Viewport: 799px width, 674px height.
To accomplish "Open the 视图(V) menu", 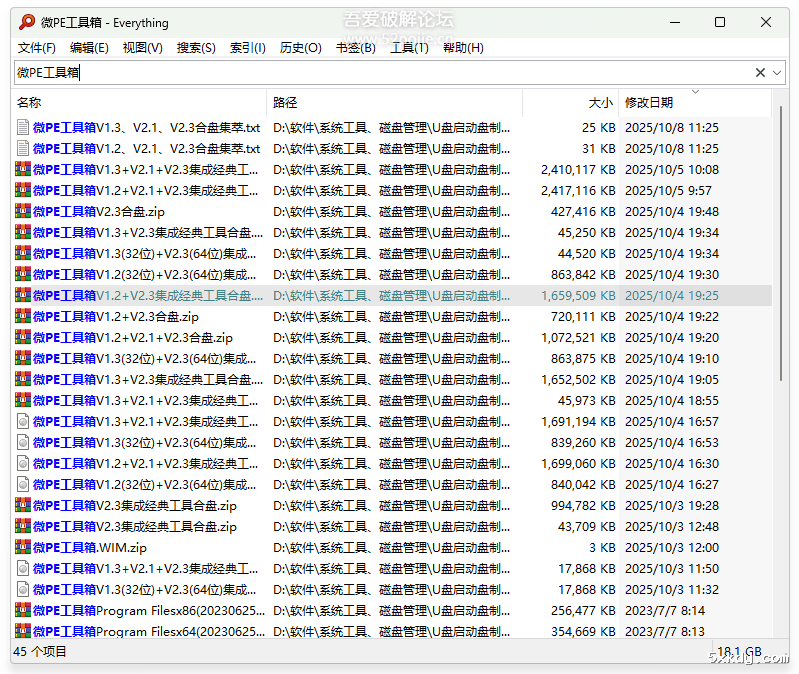I will (143, 48).
